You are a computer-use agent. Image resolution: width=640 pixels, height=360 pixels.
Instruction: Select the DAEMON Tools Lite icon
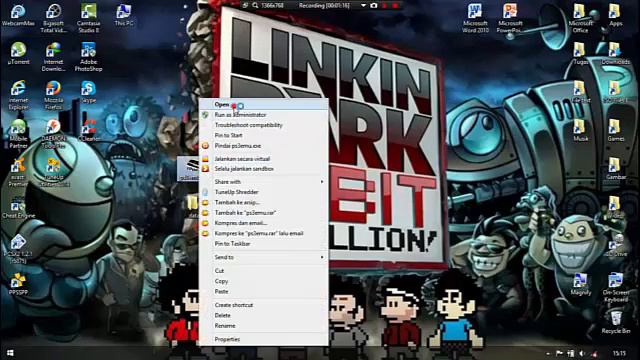53,133
